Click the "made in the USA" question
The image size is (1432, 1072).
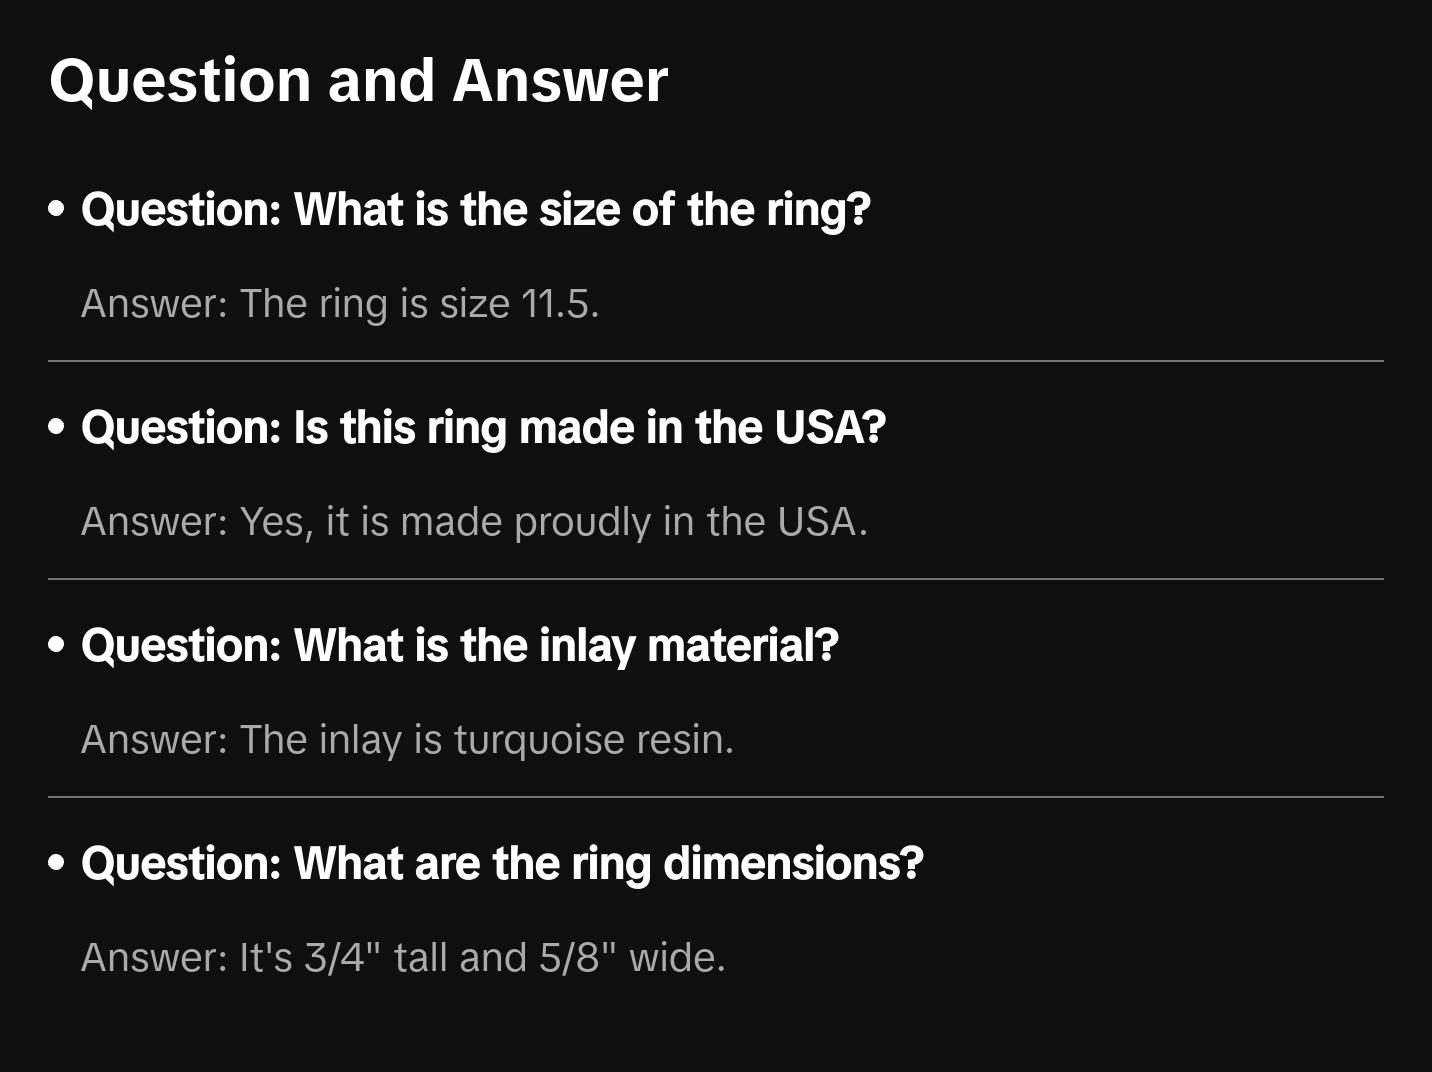[x=484, y=427]
